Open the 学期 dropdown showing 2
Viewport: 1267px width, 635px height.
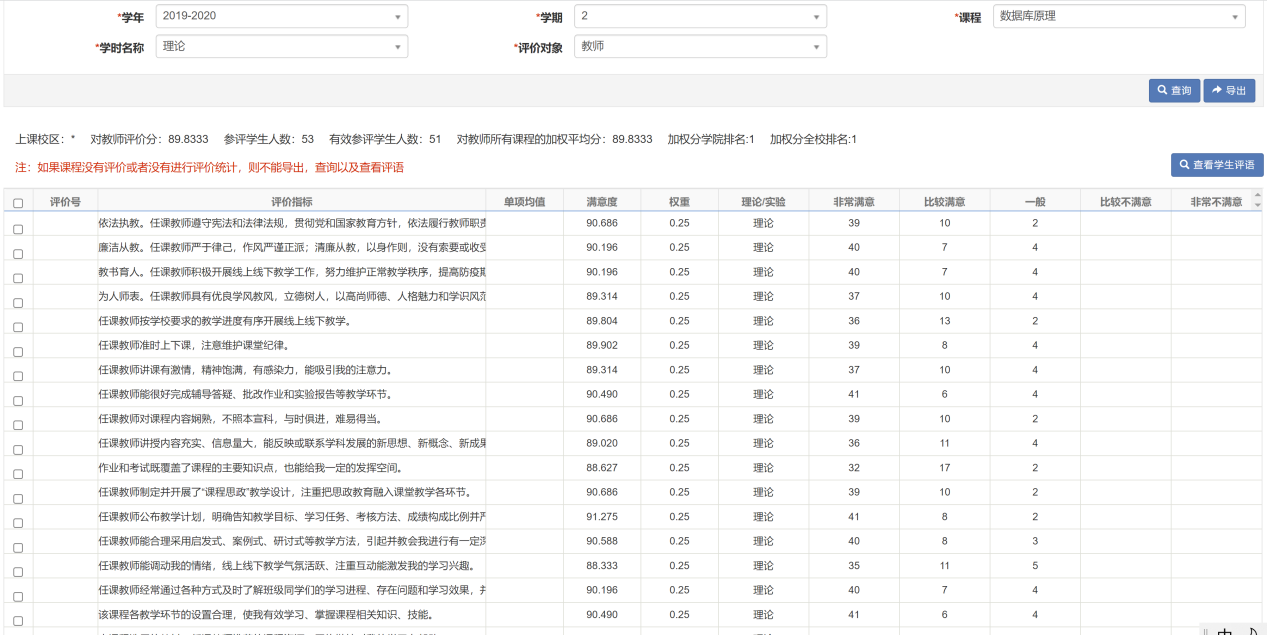coord(700,16)
